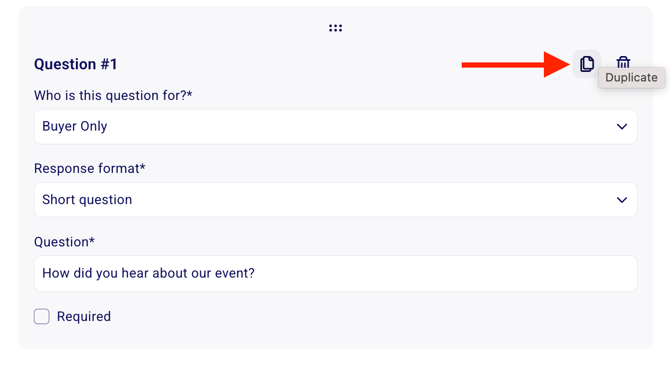
Task: Click the red arrow annotation
Action: coord(516,65)
